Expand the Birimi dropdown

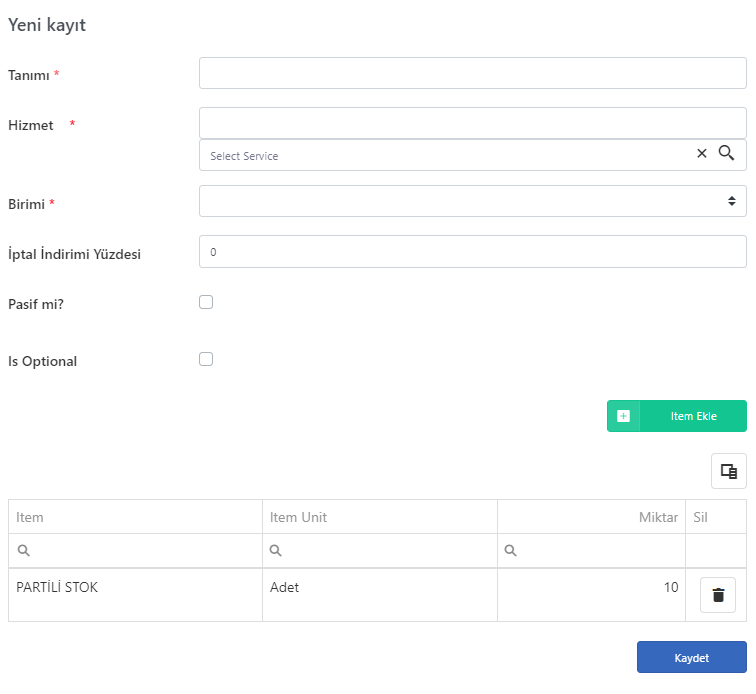pyautogui.click(x=472, y=201)
